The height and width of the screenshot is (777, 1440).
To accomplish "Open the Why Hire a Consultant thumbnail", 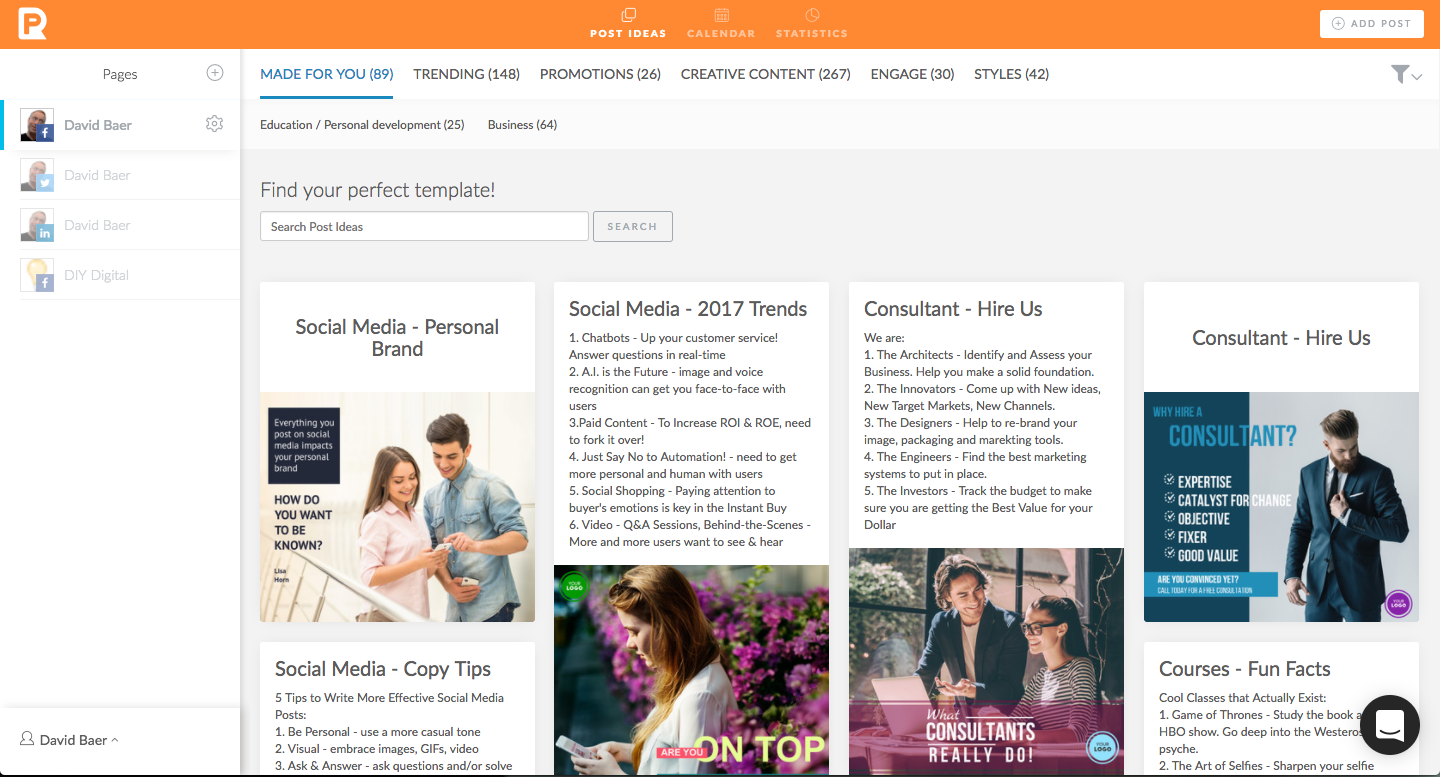I will pos(1281,507).
